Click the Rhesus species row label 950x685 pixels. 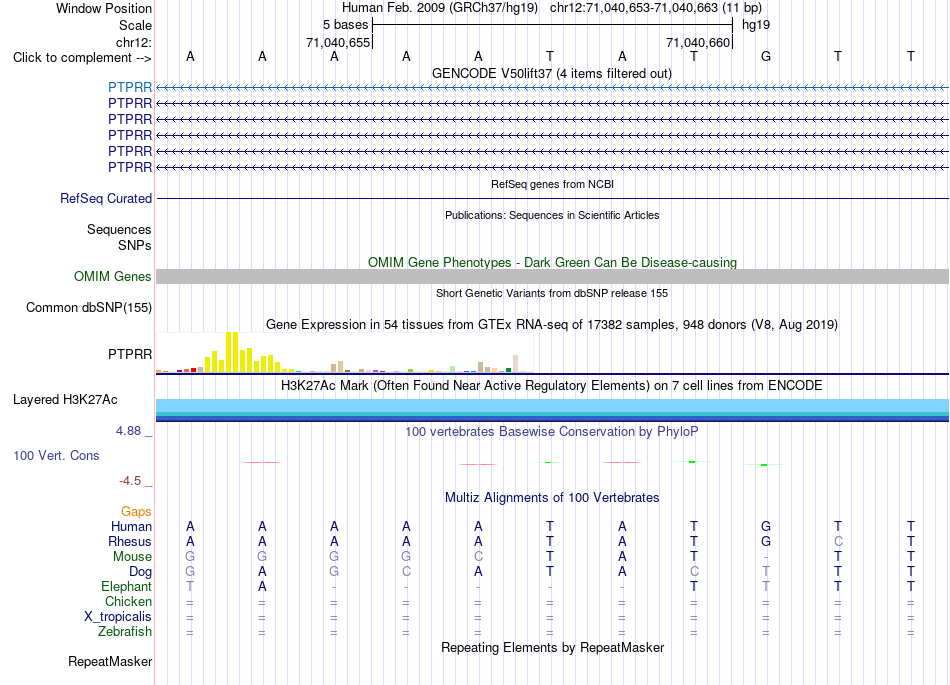[x=130, y=541]
